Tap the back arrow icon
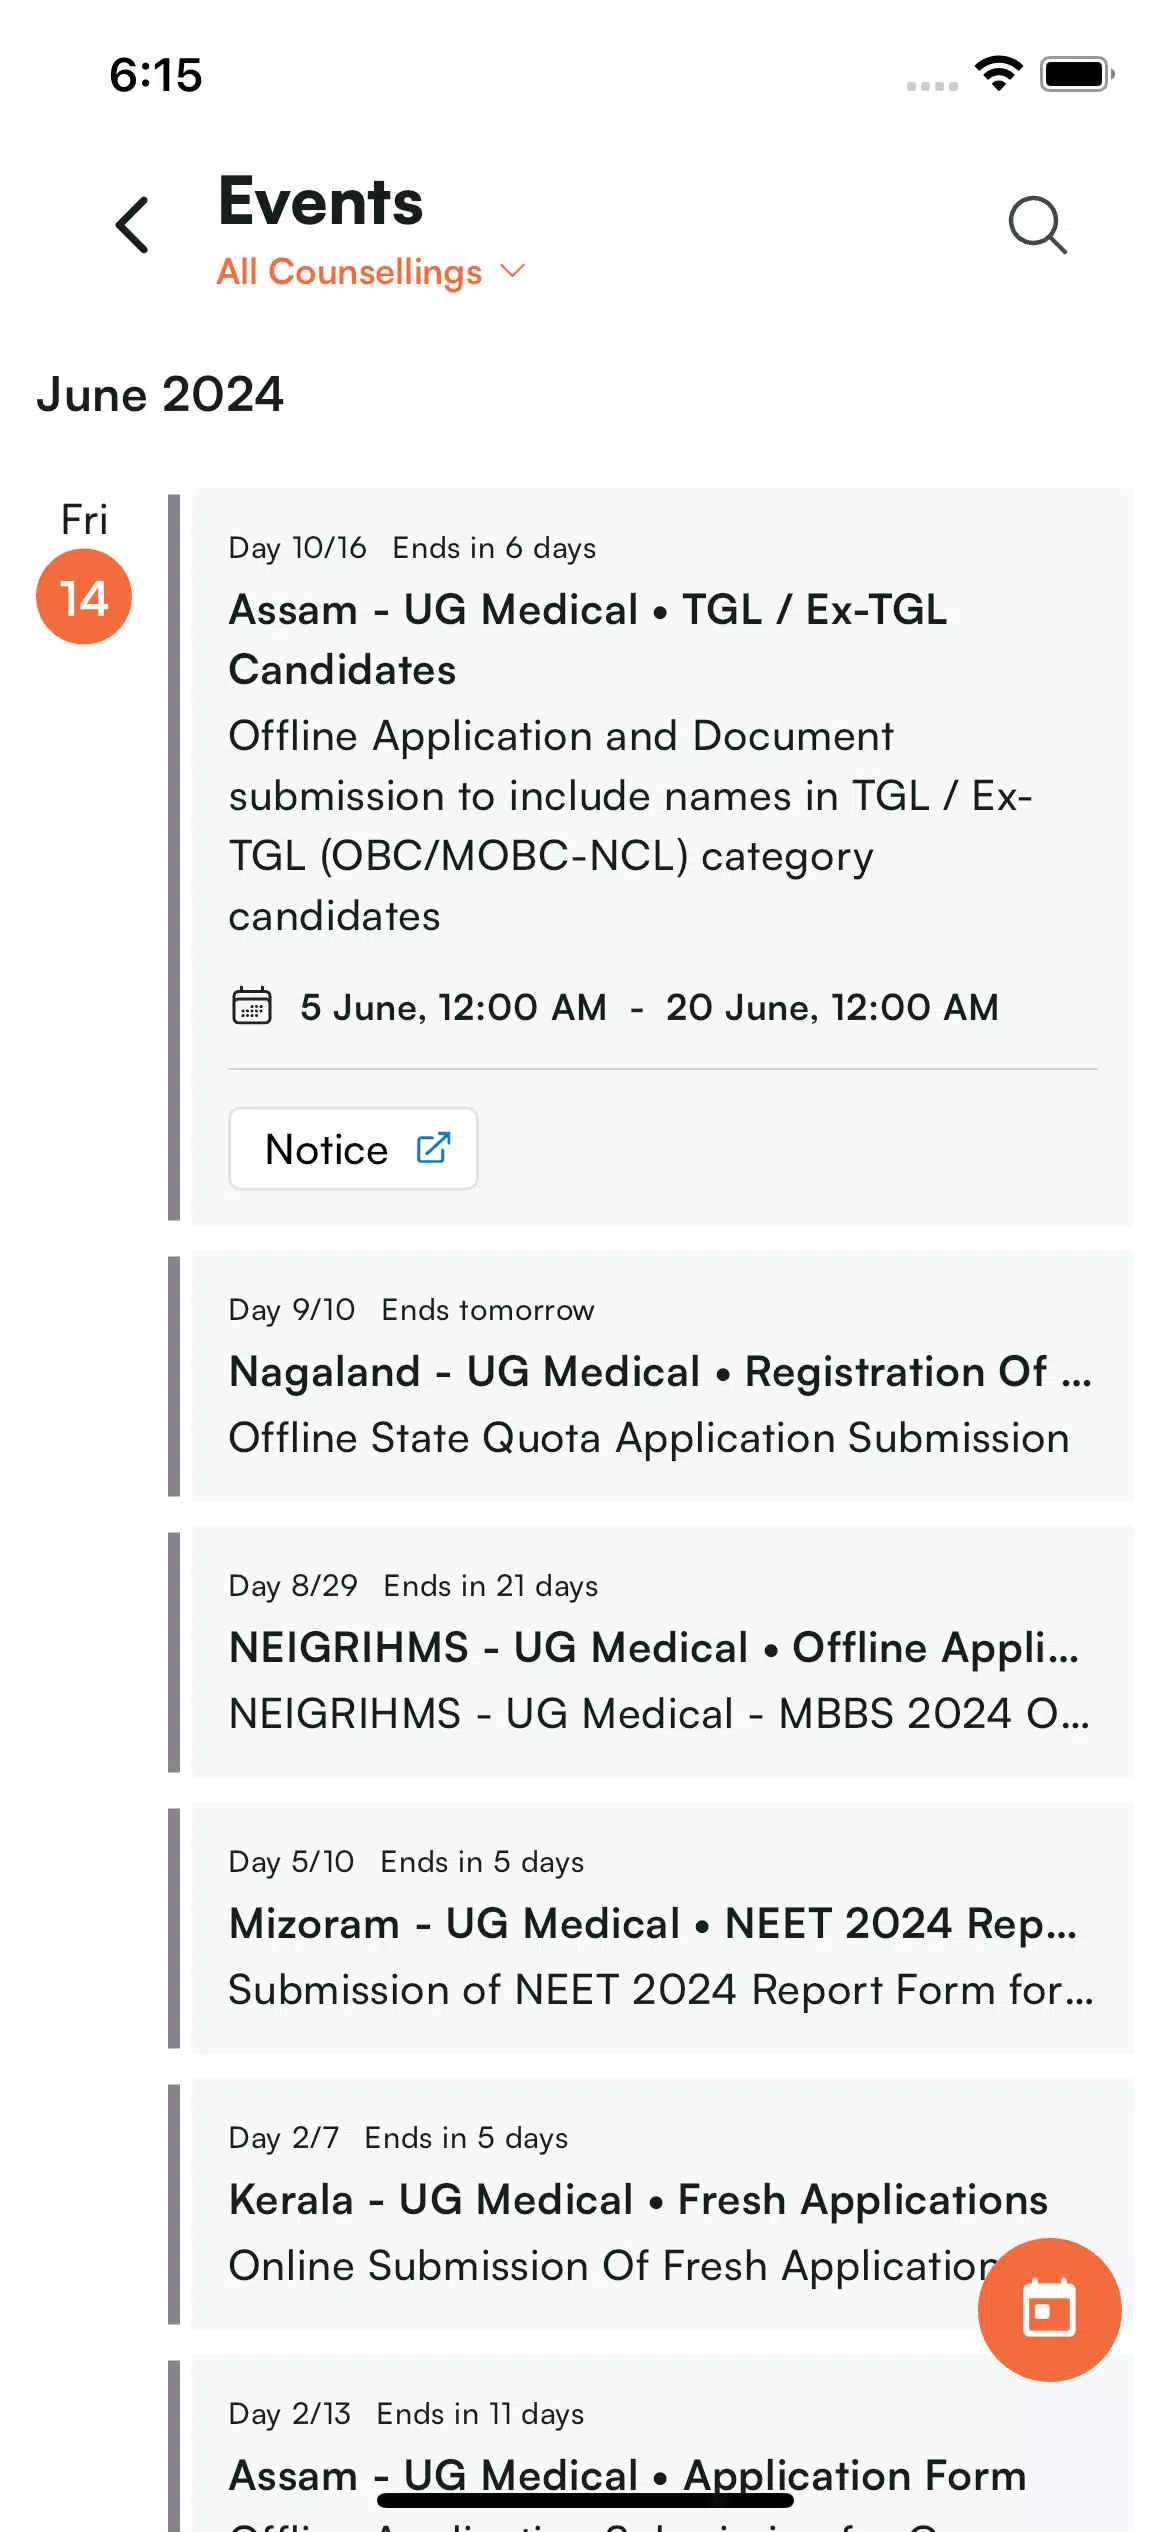Viewport: 1170px width, 2532px height. (132, 224)
